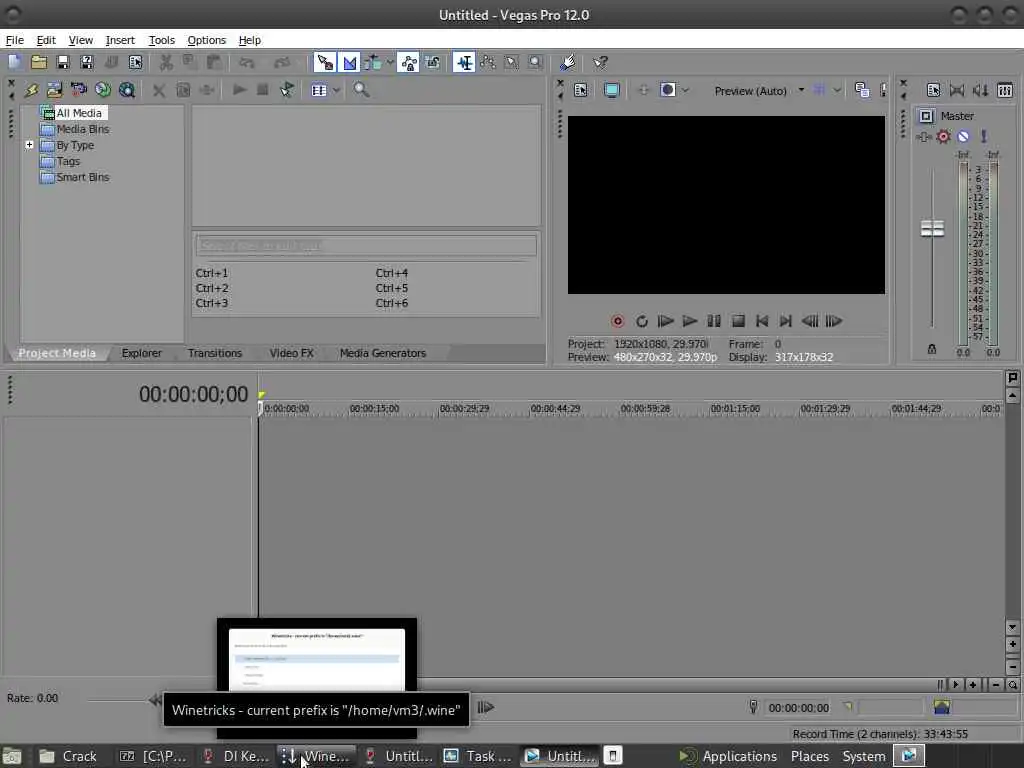The width and height of the screenshot is (1024, 768).
Task: Open Project Media Views dropdown arrow
Action: pos(336,90)
